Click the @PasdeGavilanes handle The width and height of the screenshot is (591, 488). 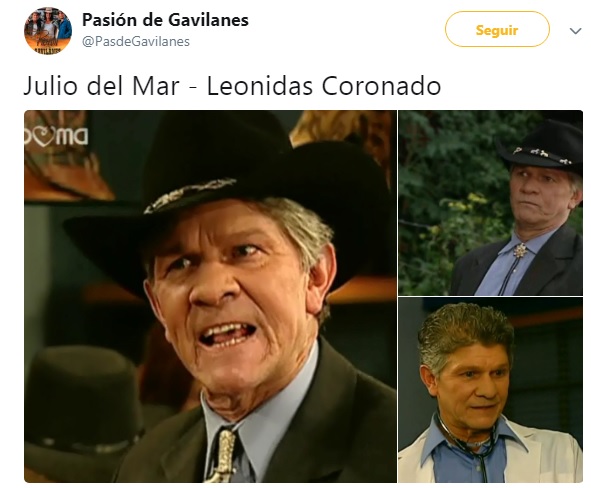[x=136, y=41]
